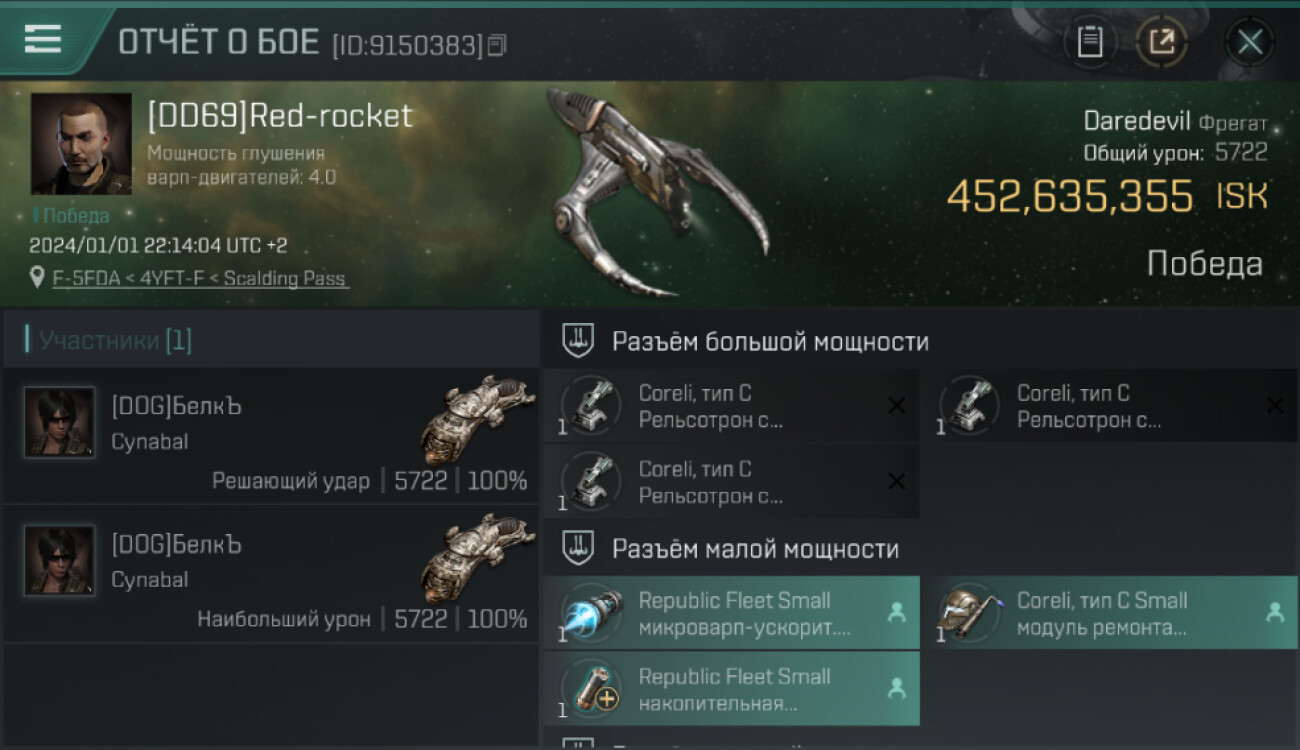
Task: Select Republic Fleet Small микроварп-ускоритель module
Action: [x=731, y=613]
